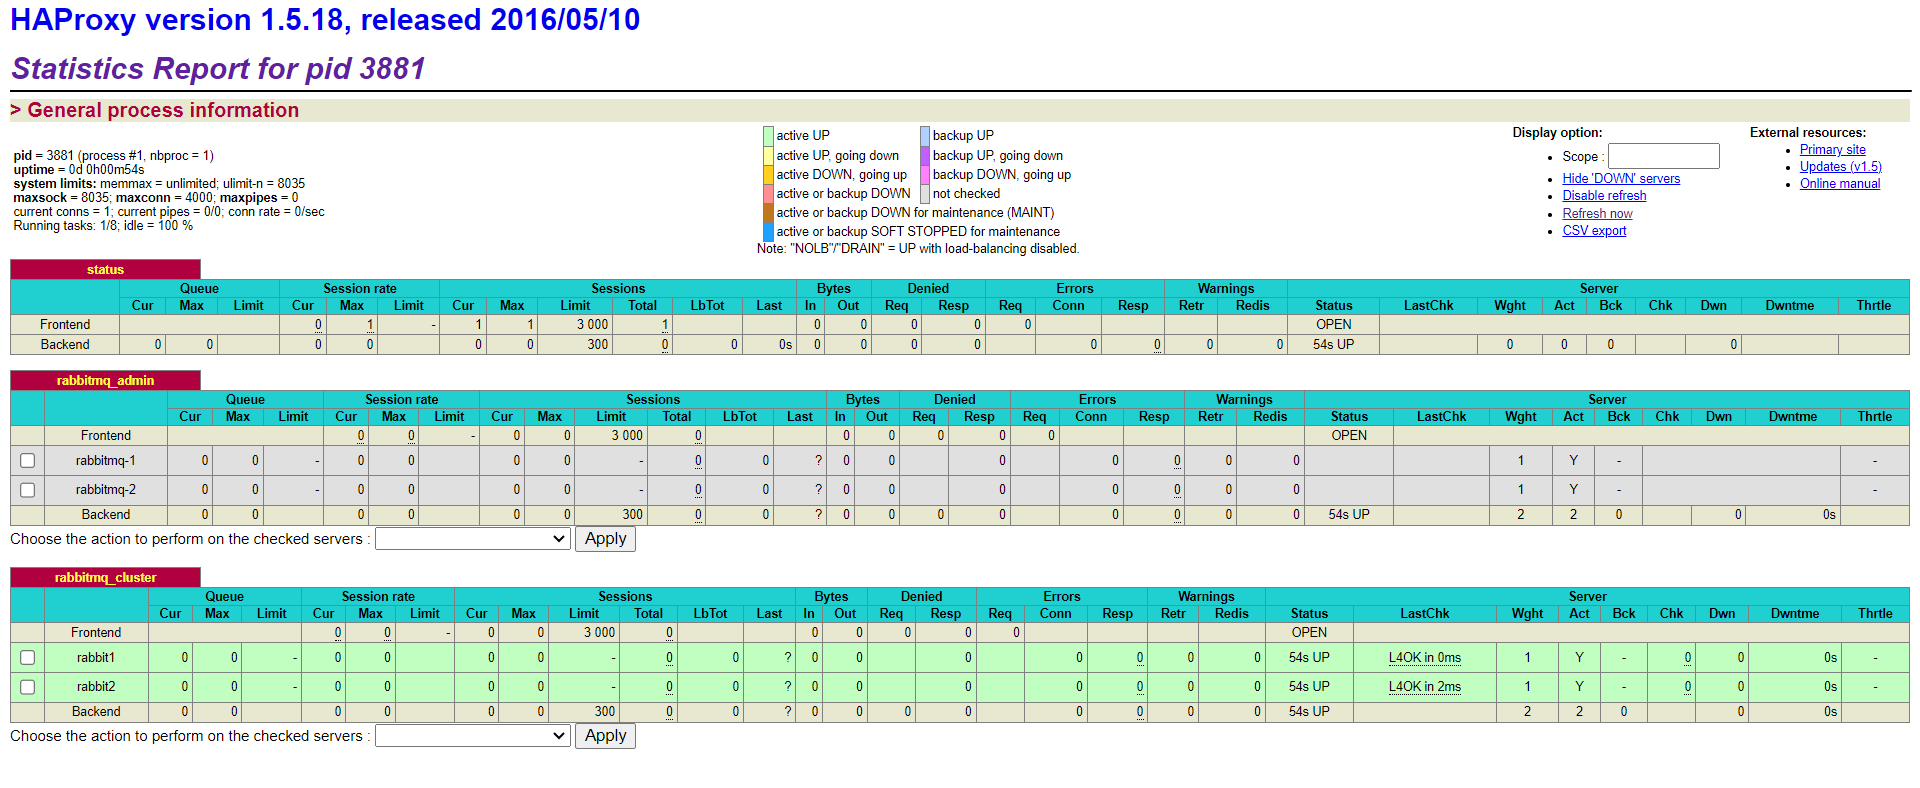
Task: Click the 'pid = 3881' process info line
Action: [113, 156]
